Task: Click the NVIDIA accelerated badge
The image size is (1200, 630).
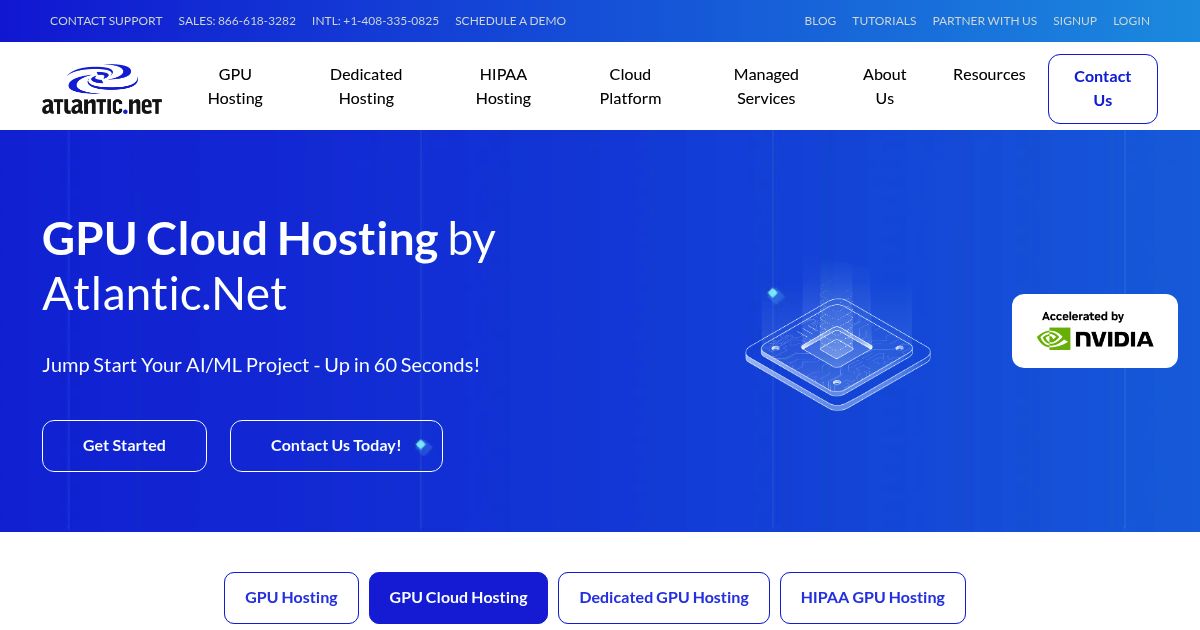Action: (1094, 331)
